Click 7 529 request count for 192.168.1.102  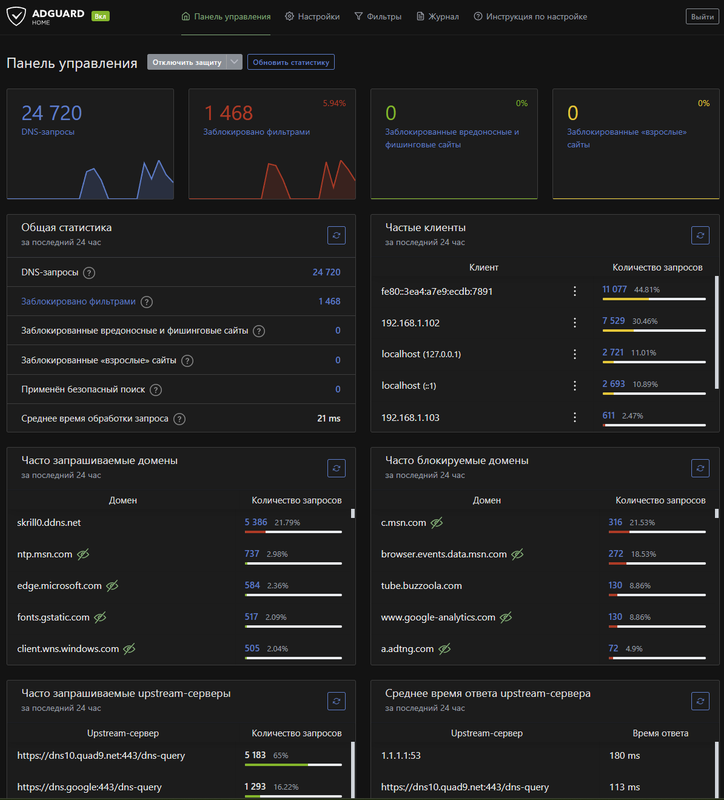(613, 320)
